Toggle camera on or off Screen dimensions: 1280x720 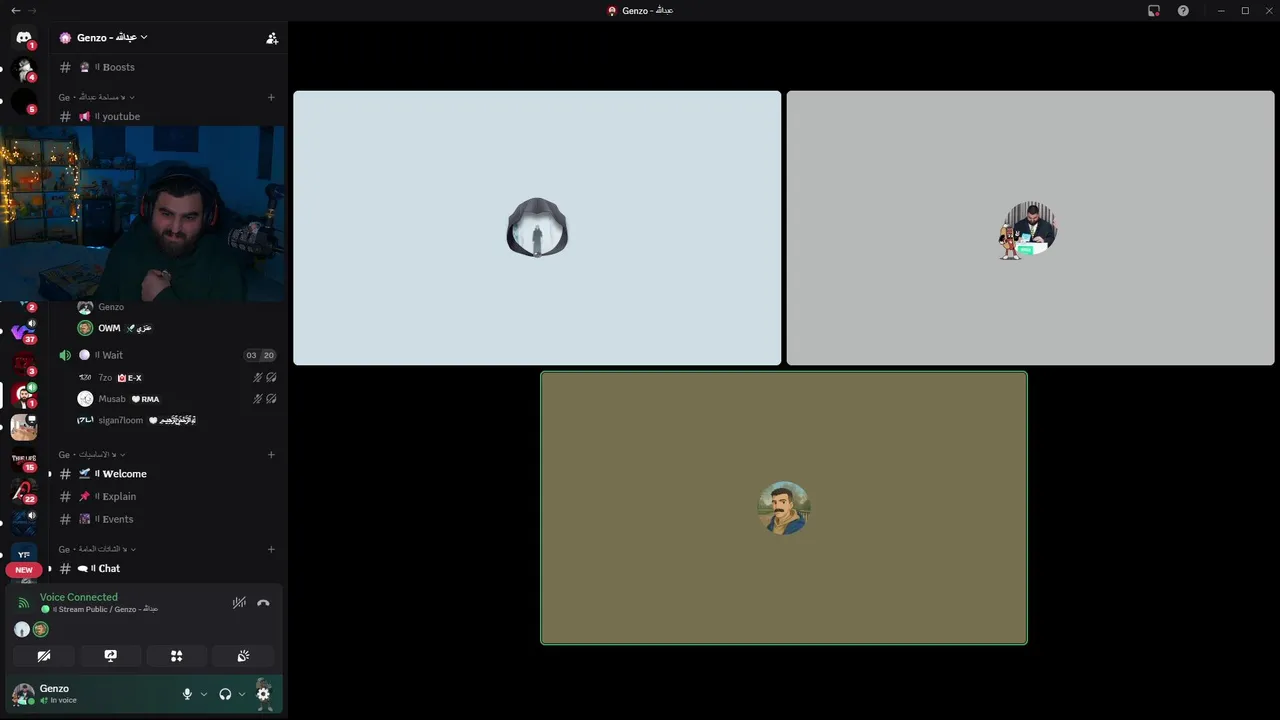(x=43, y=656)
